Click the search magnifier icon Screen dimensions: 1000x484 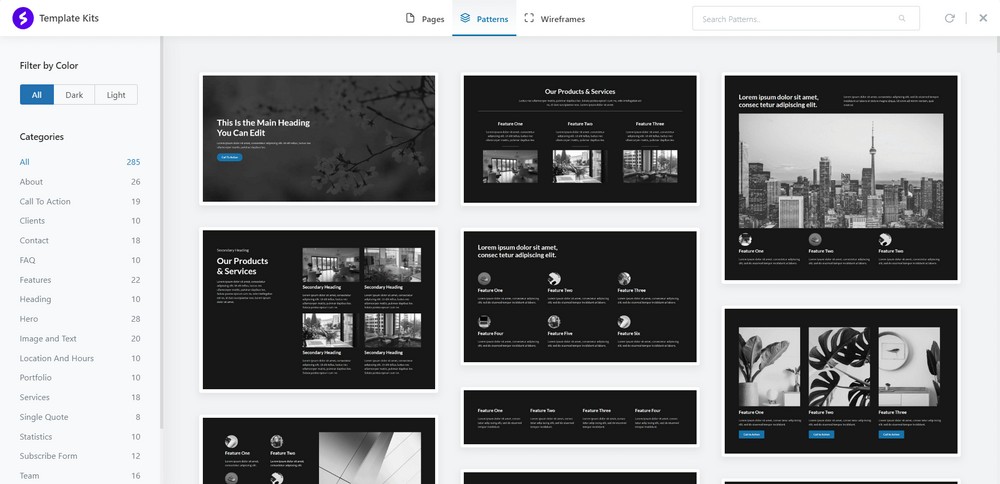point(902,18)
